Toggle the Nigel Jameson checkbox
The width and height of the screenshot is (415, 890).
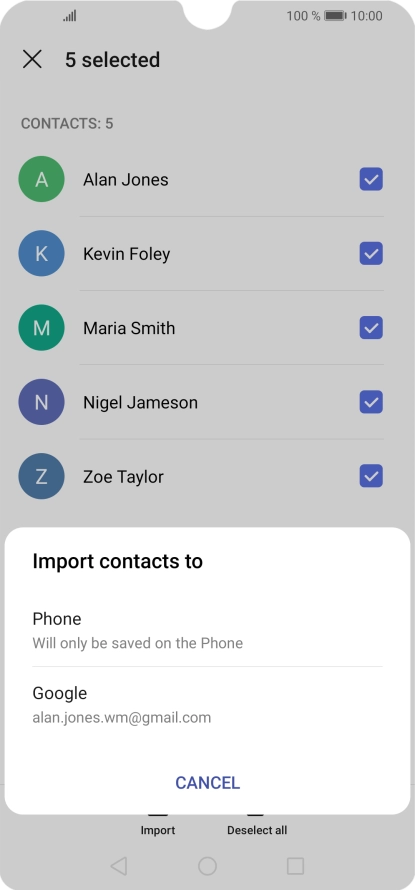point(371,402)
